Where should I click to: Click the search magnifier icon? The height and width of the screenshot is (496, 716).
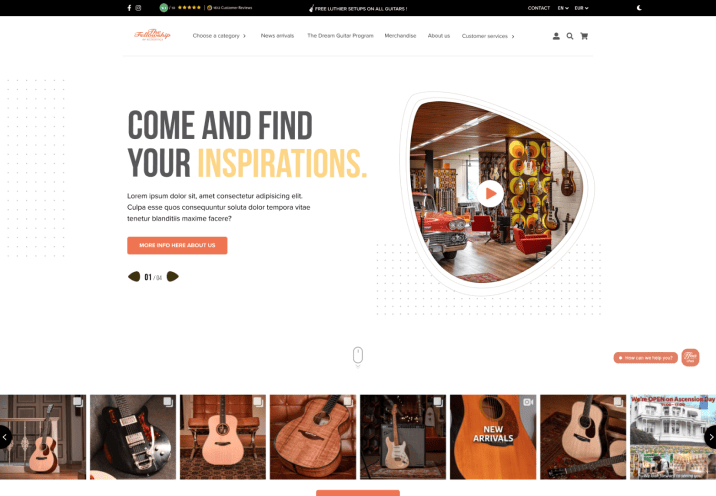(x=570, y=36)
